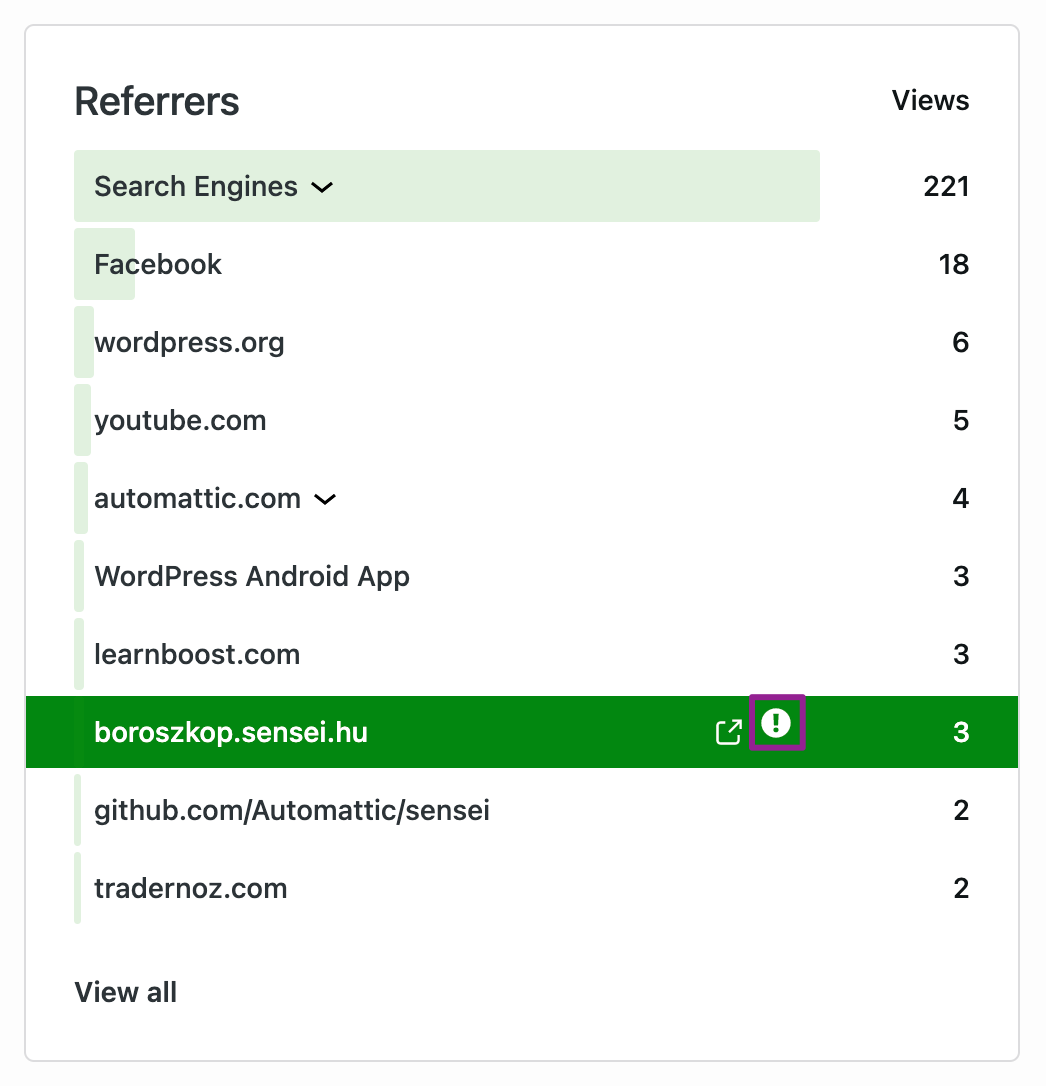Click the automattic.com label
Viewport: 1046px width, 1086px height.
pos(197,499)
